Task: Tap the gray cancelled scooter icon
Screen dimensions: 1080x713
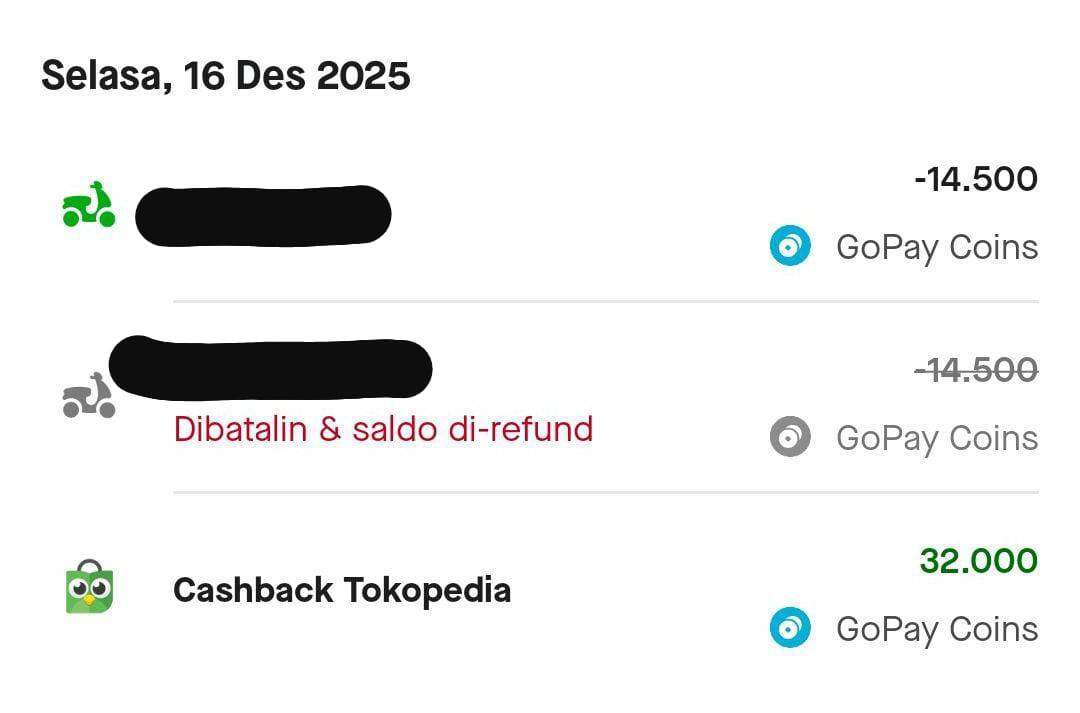Action: tap(89, 396)
